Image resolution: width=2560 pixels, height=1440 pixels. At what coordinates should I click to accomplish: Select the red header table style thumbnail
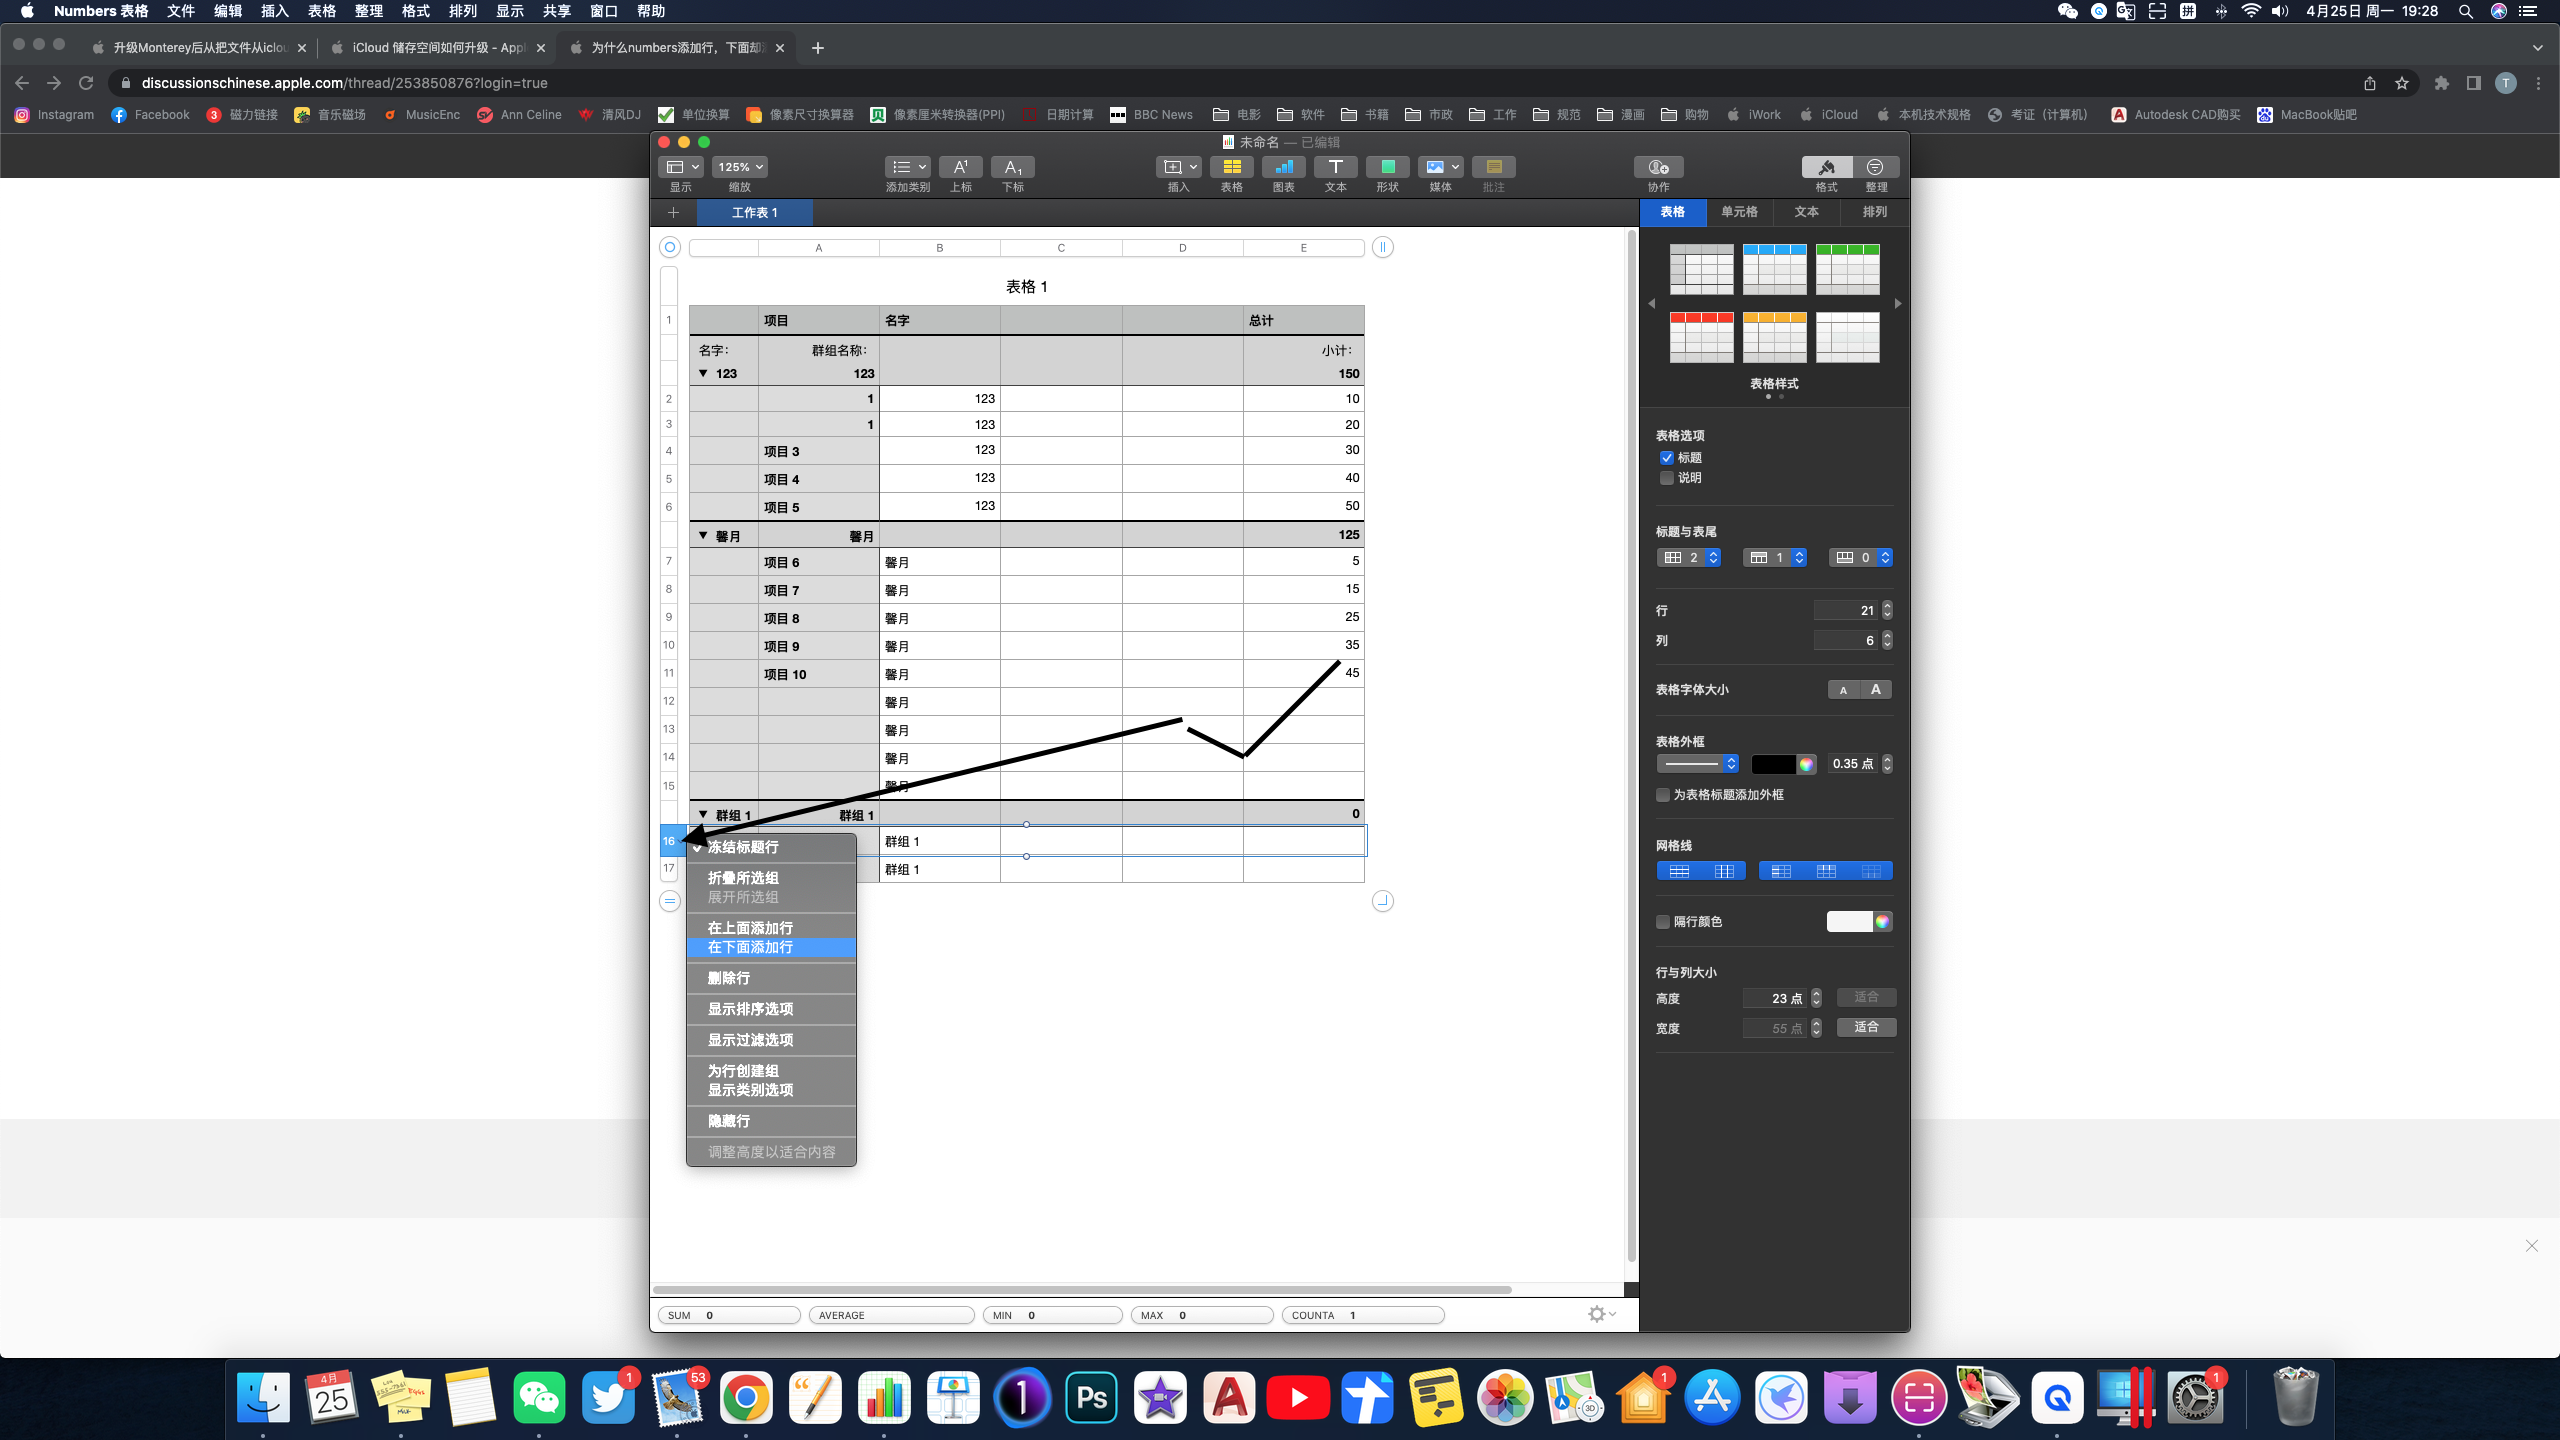(1701, 337)
